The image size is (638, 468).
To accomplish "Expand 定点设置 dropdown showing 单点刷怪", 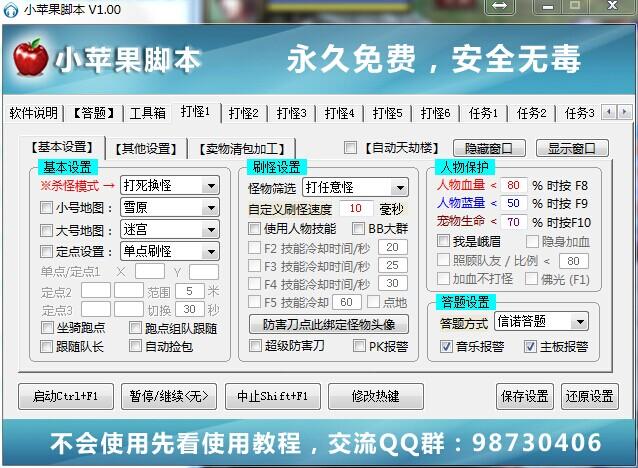I will click(x=170, y=251).
